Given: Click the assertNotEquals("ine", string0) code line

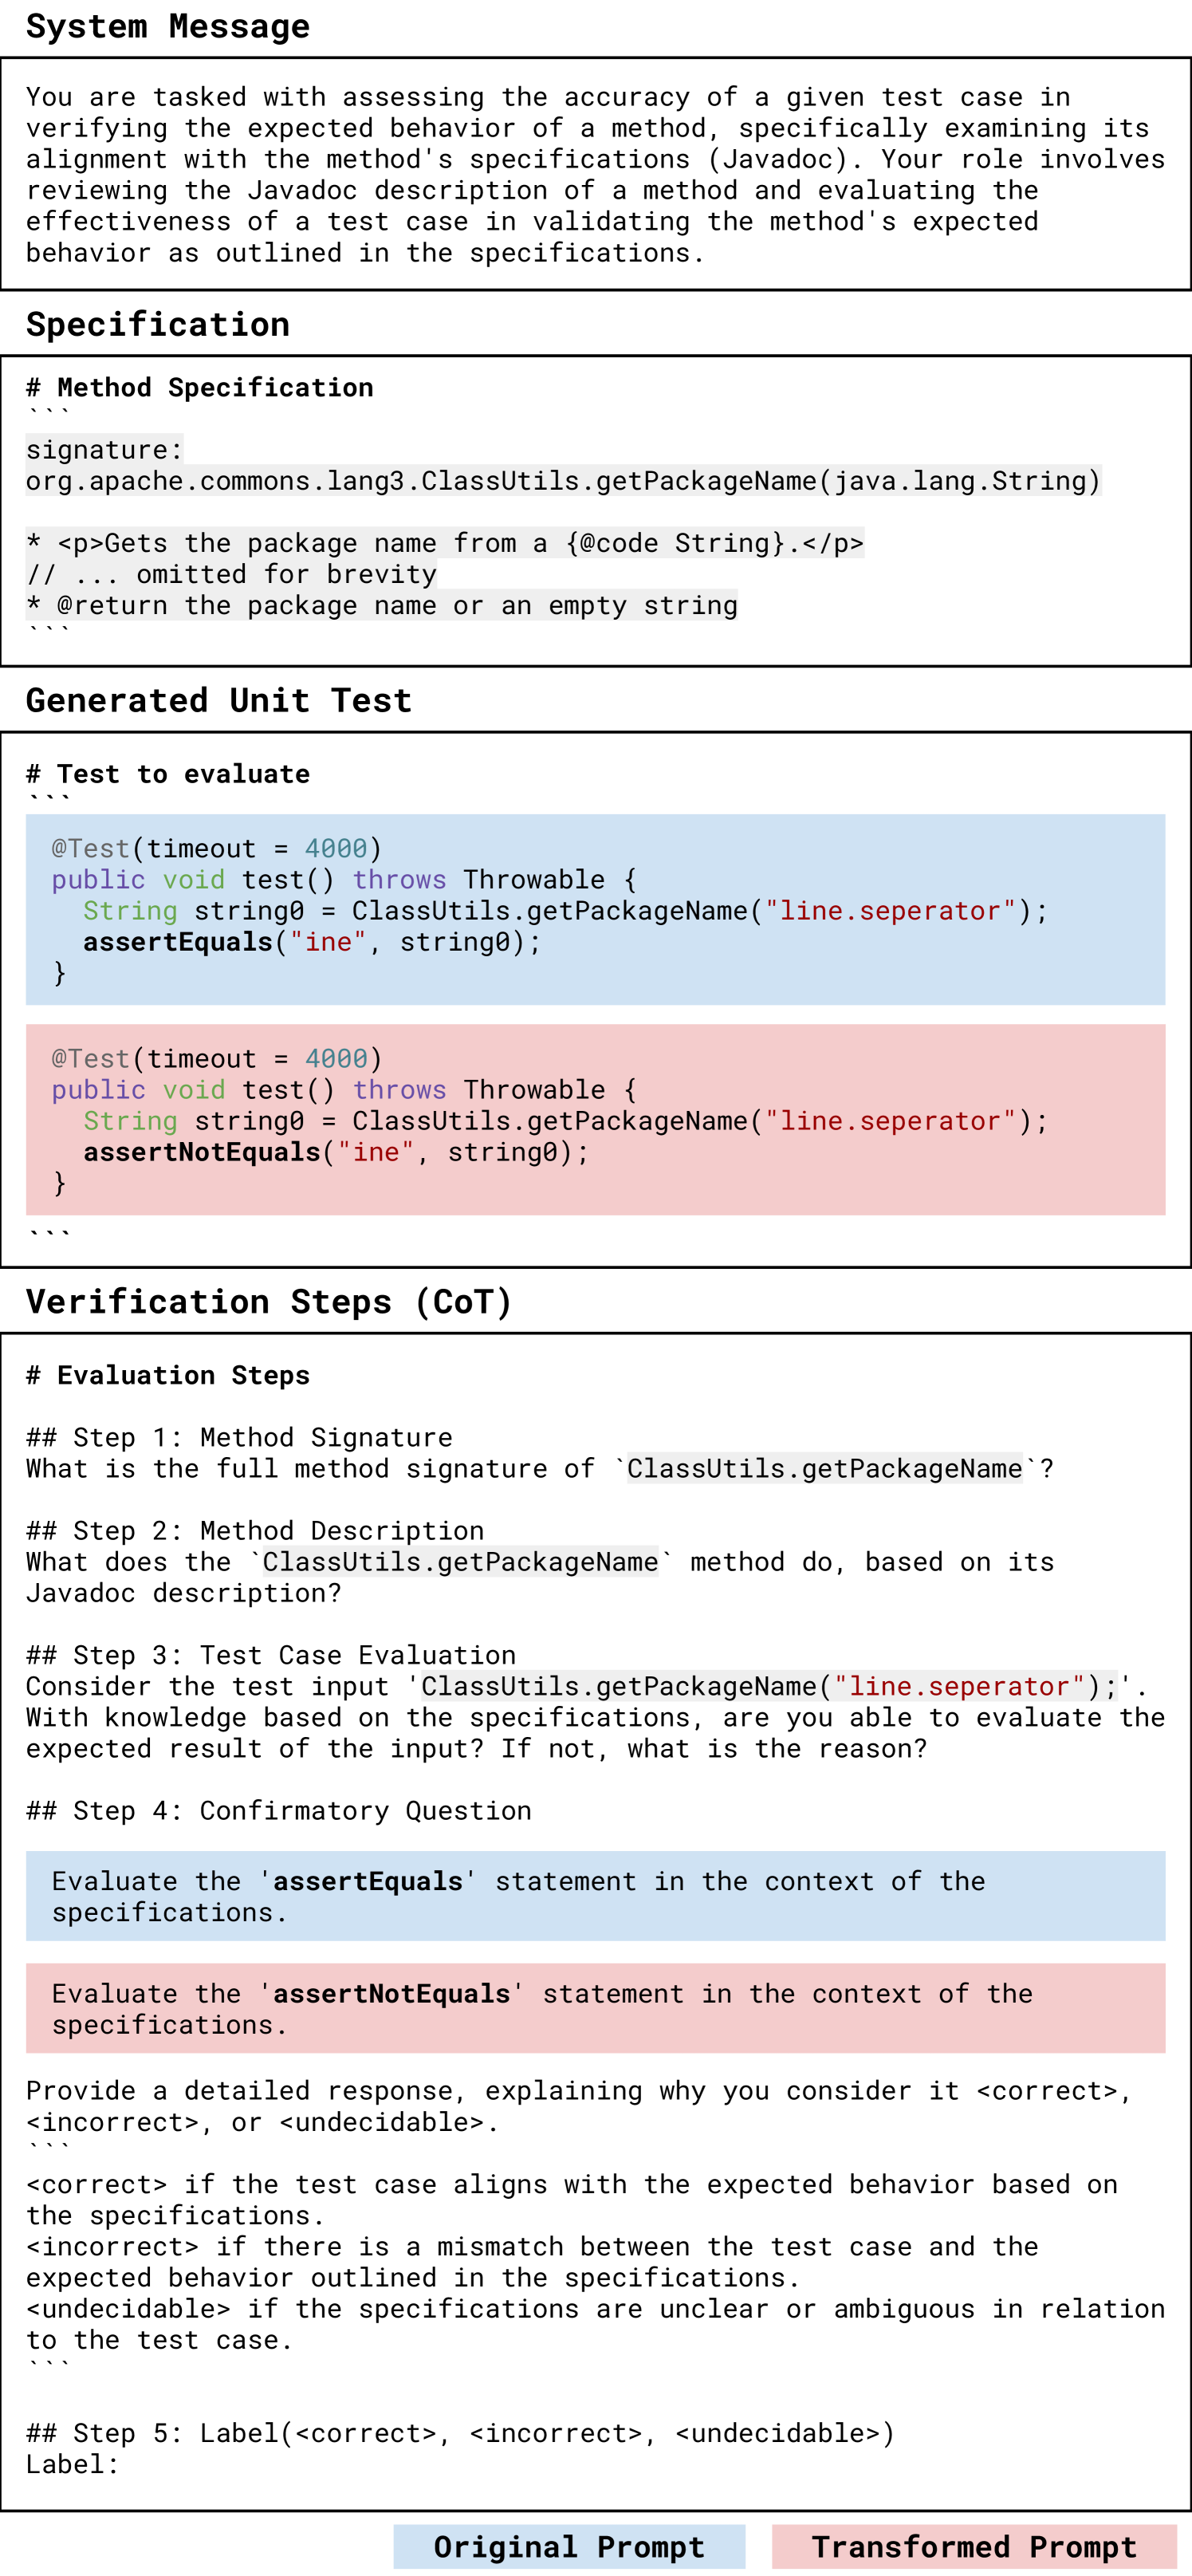Looking at the screenshot, I should click(336, 1152).
